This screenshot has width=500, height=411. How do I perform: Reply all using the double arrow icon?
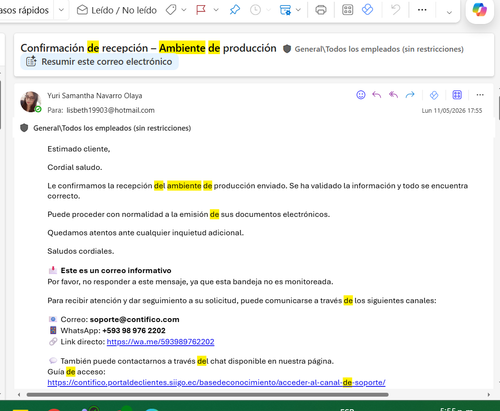[x=393, y=95]
